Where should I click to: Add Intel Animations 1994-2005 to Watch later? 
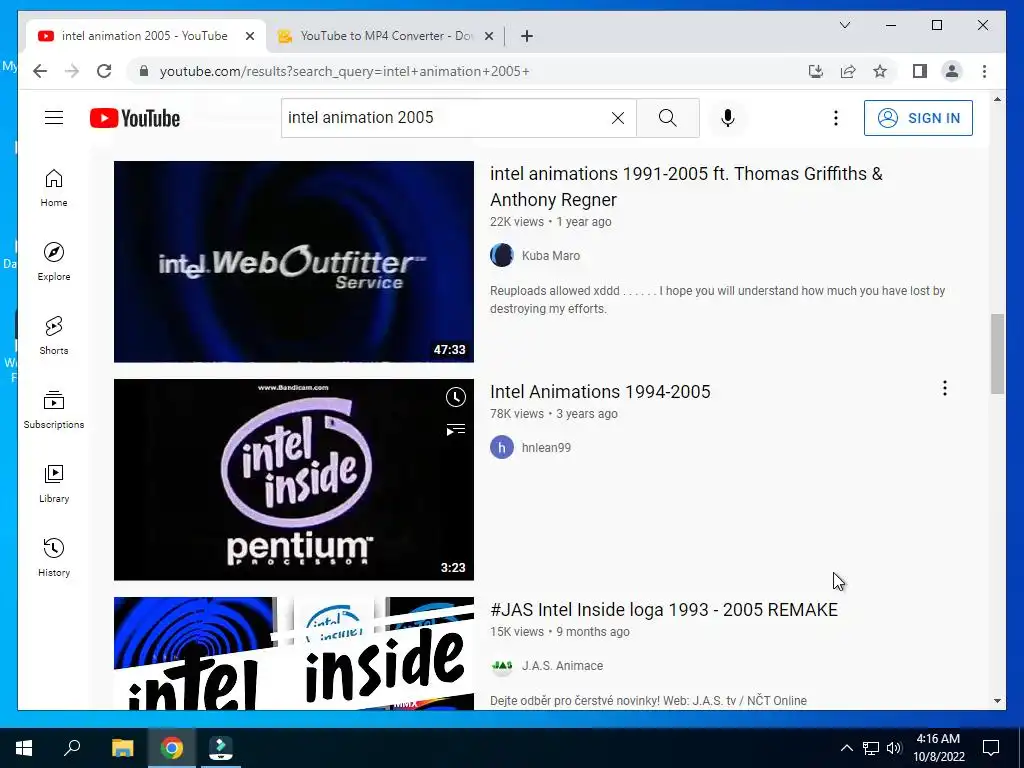[x=456, y=397]
